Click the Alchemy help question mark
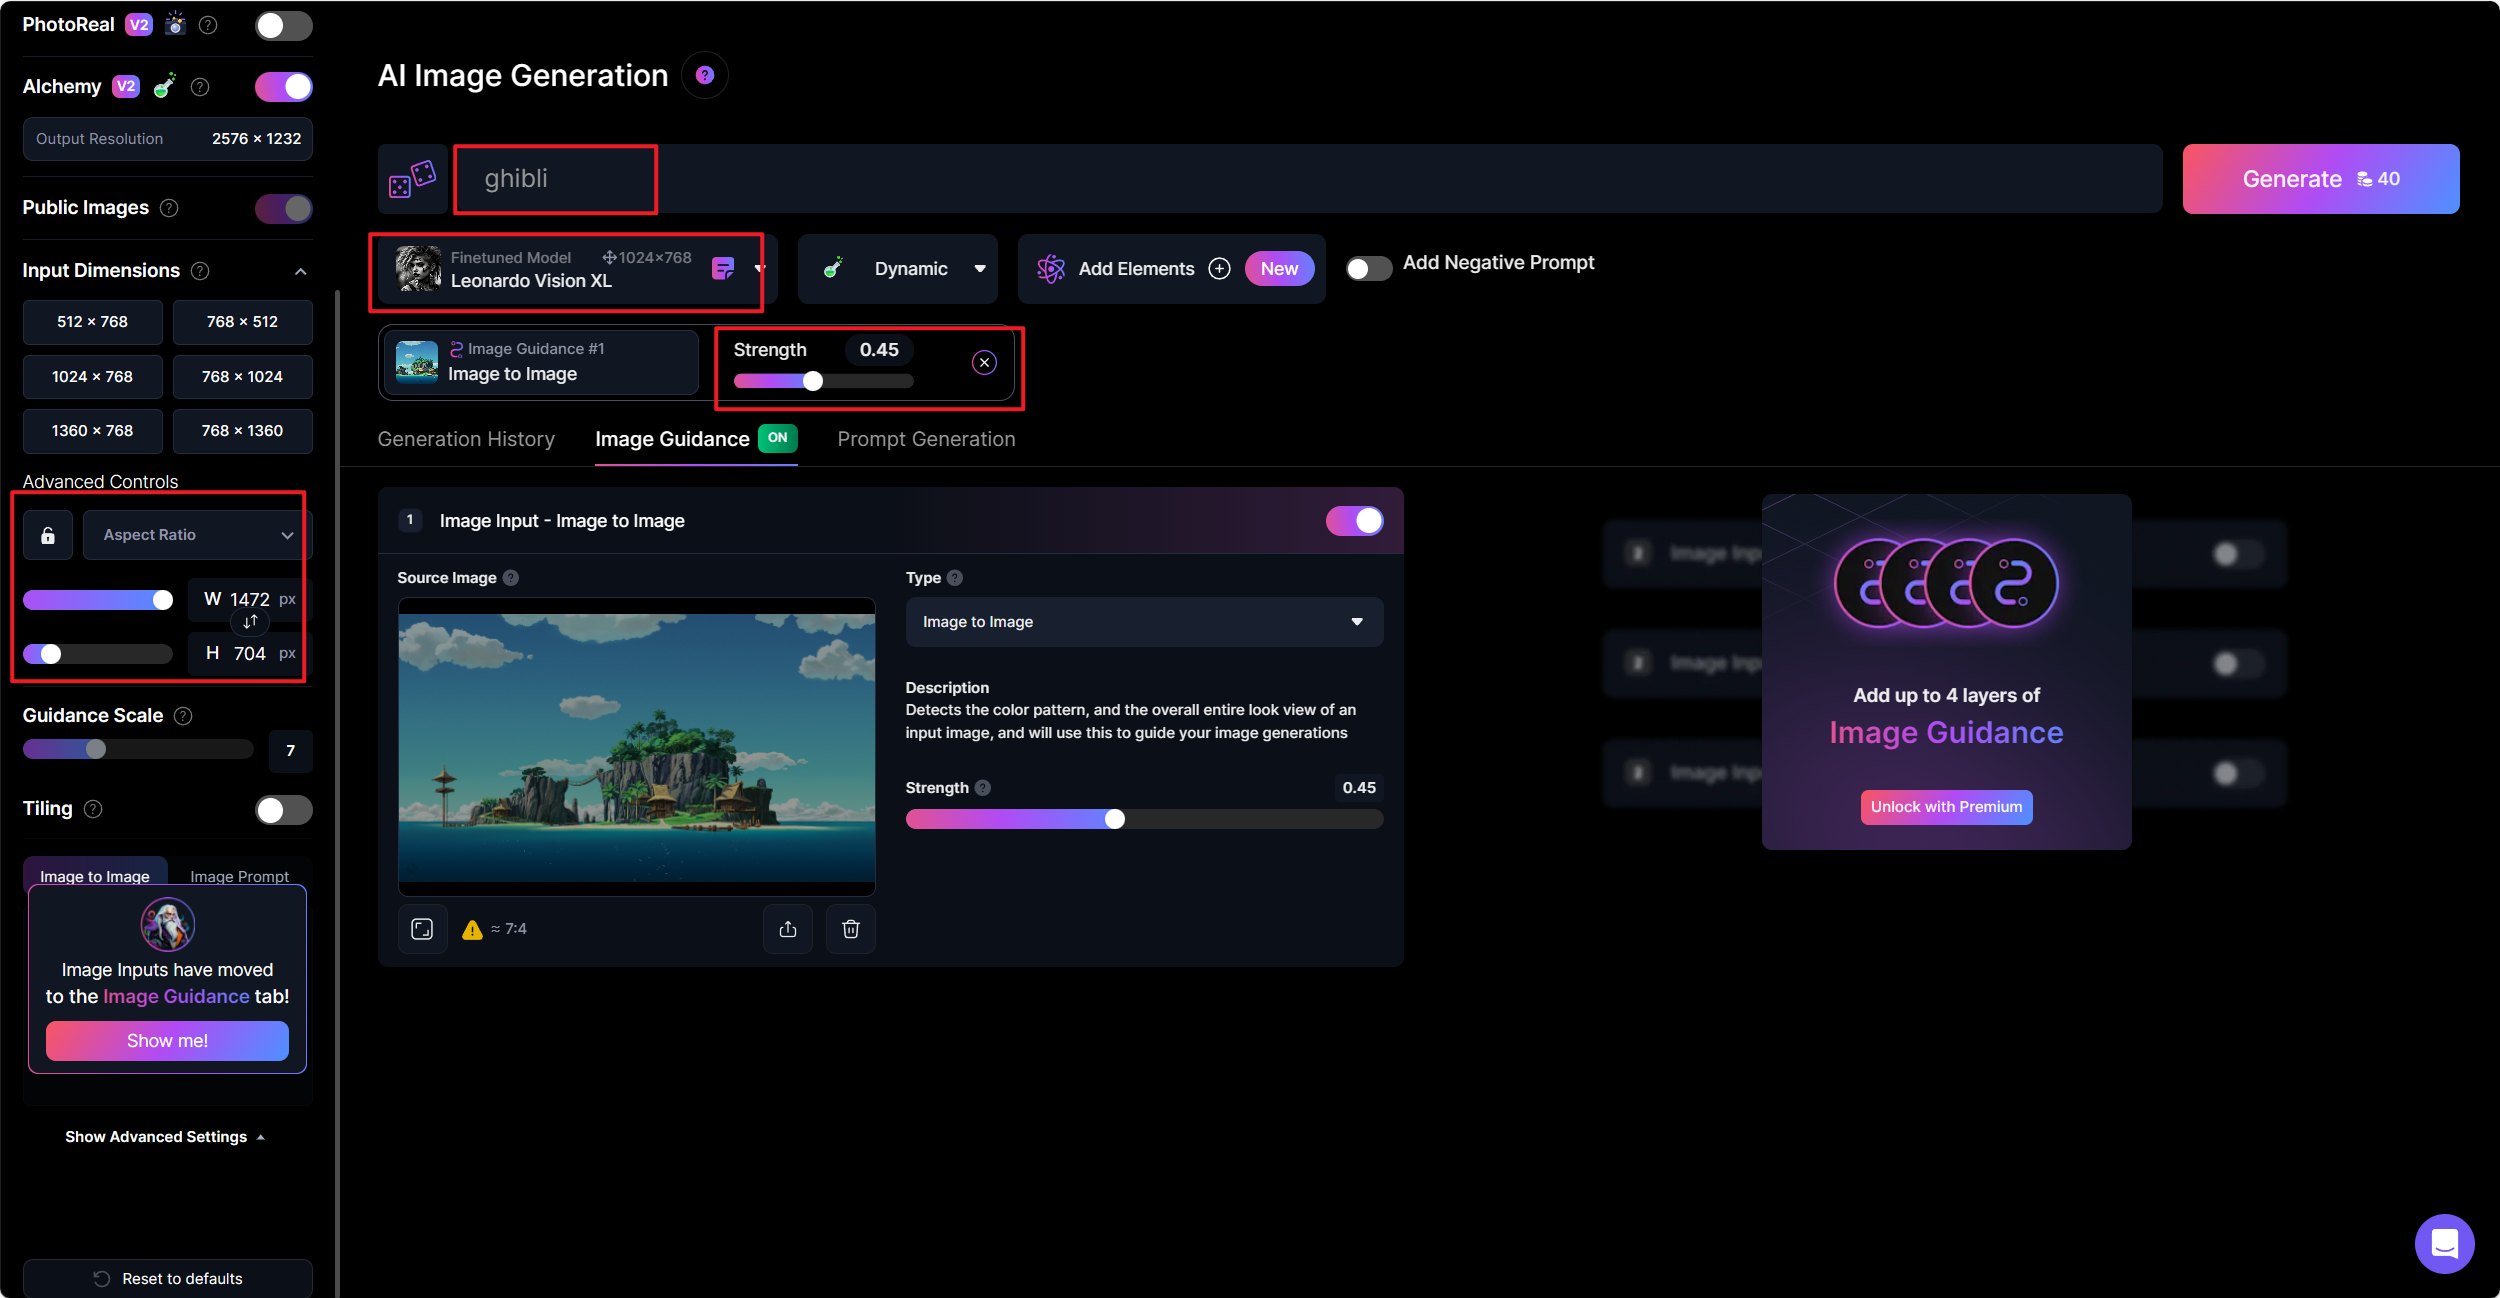 (200, 87)
